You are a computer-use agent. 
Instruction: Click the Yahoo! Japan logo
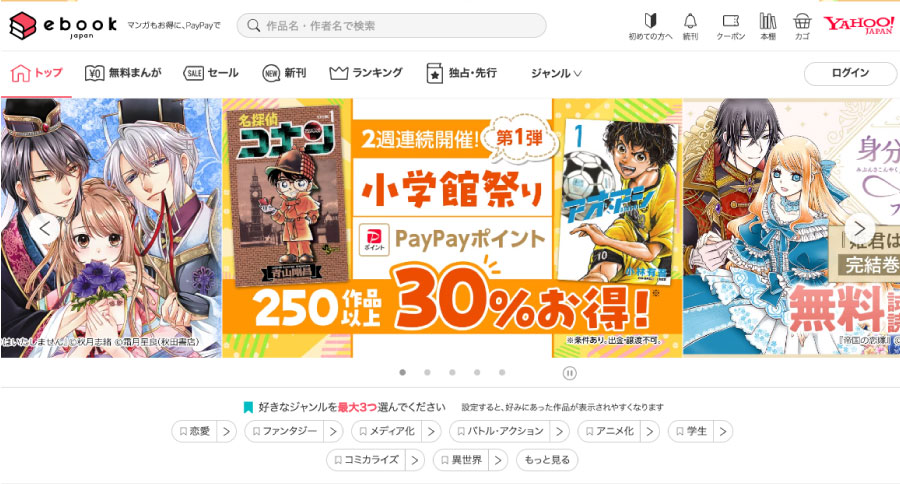click(x=858, y=25)
